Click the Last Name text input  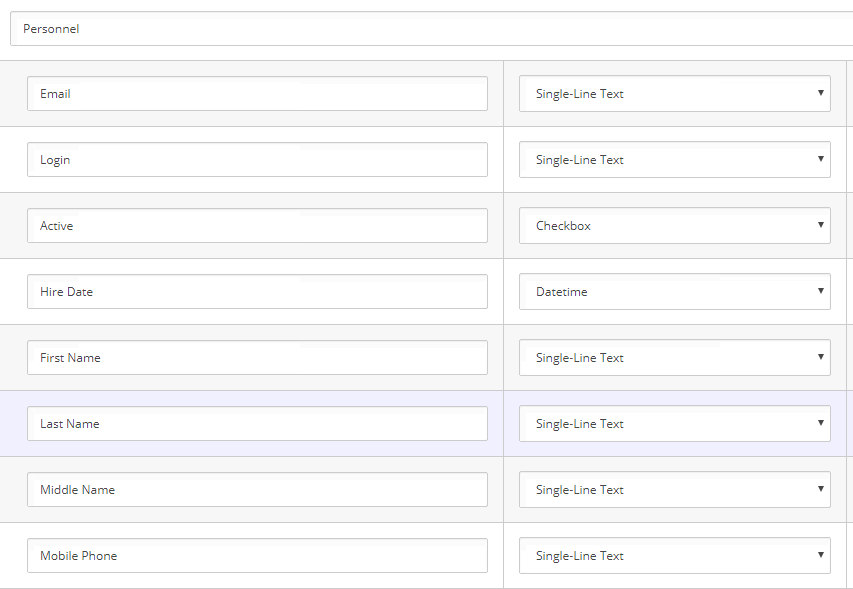[x=257, y=424]
